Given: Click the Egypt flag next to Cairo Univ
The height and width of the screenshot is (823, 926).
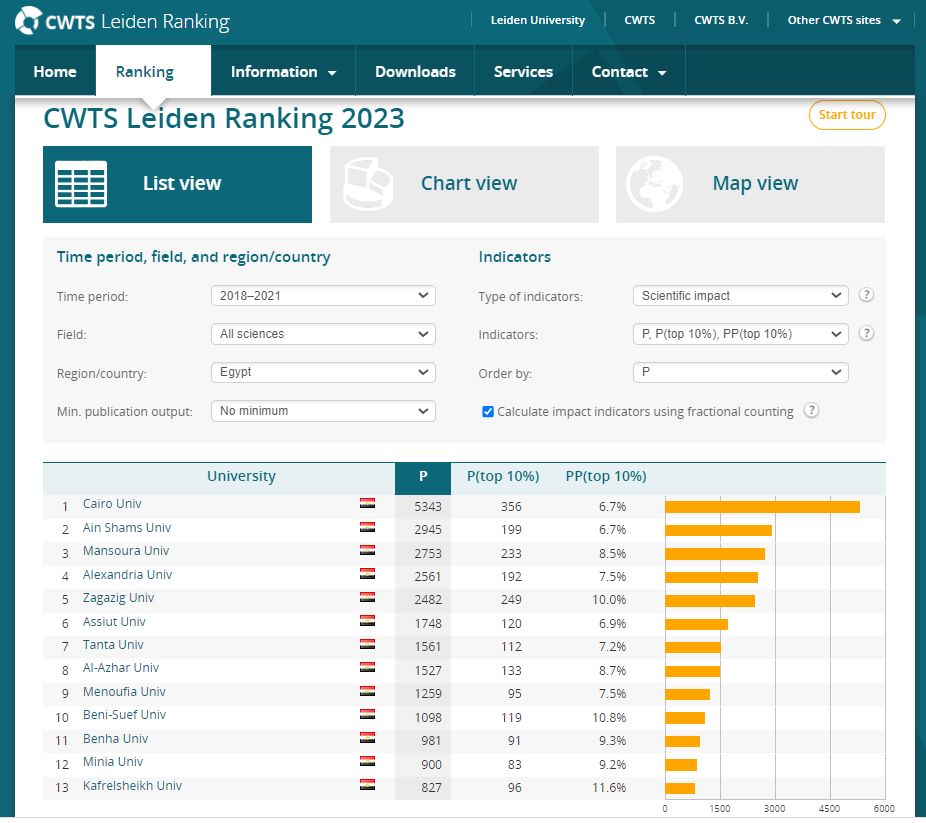Looking at the screenshot, I should 367,504.
